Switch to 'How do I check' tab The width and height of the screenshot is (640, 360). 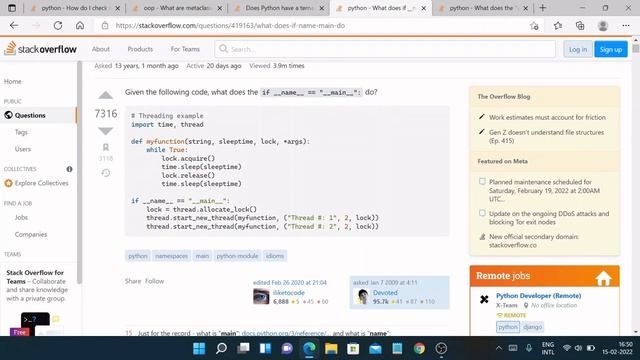point(74,8)
